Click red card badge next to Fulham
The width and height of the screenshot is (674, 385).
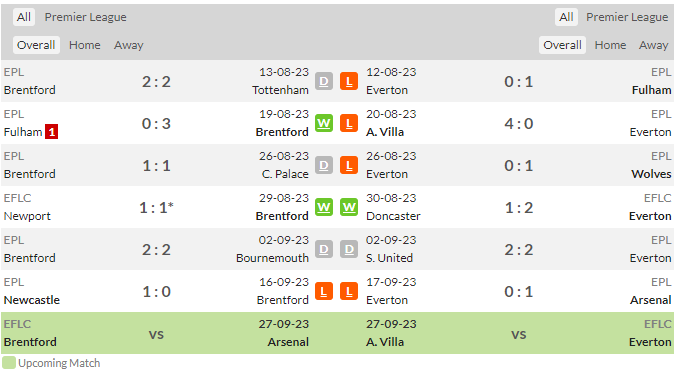(52, 132)
